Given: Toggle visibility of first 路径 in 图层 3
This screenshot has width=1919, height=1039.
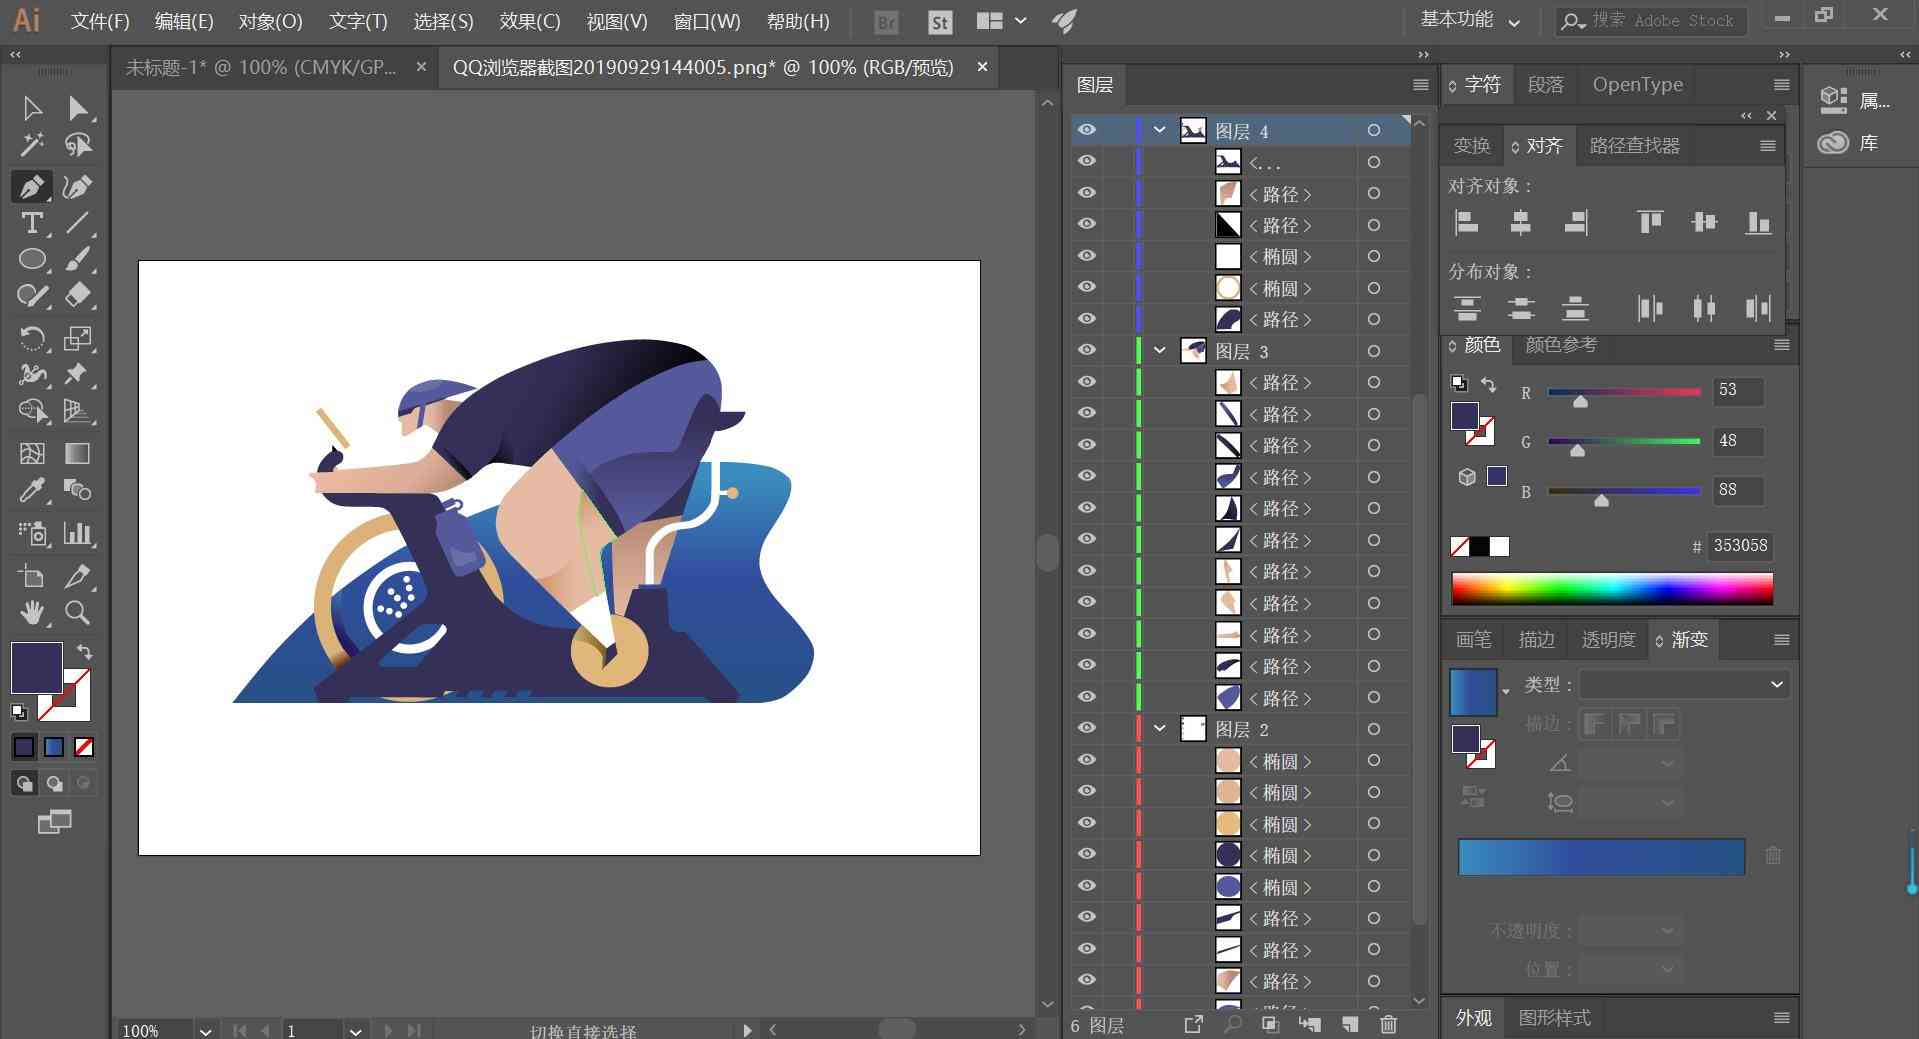Looking at the screenshot, I should [x=1087, y=382].
